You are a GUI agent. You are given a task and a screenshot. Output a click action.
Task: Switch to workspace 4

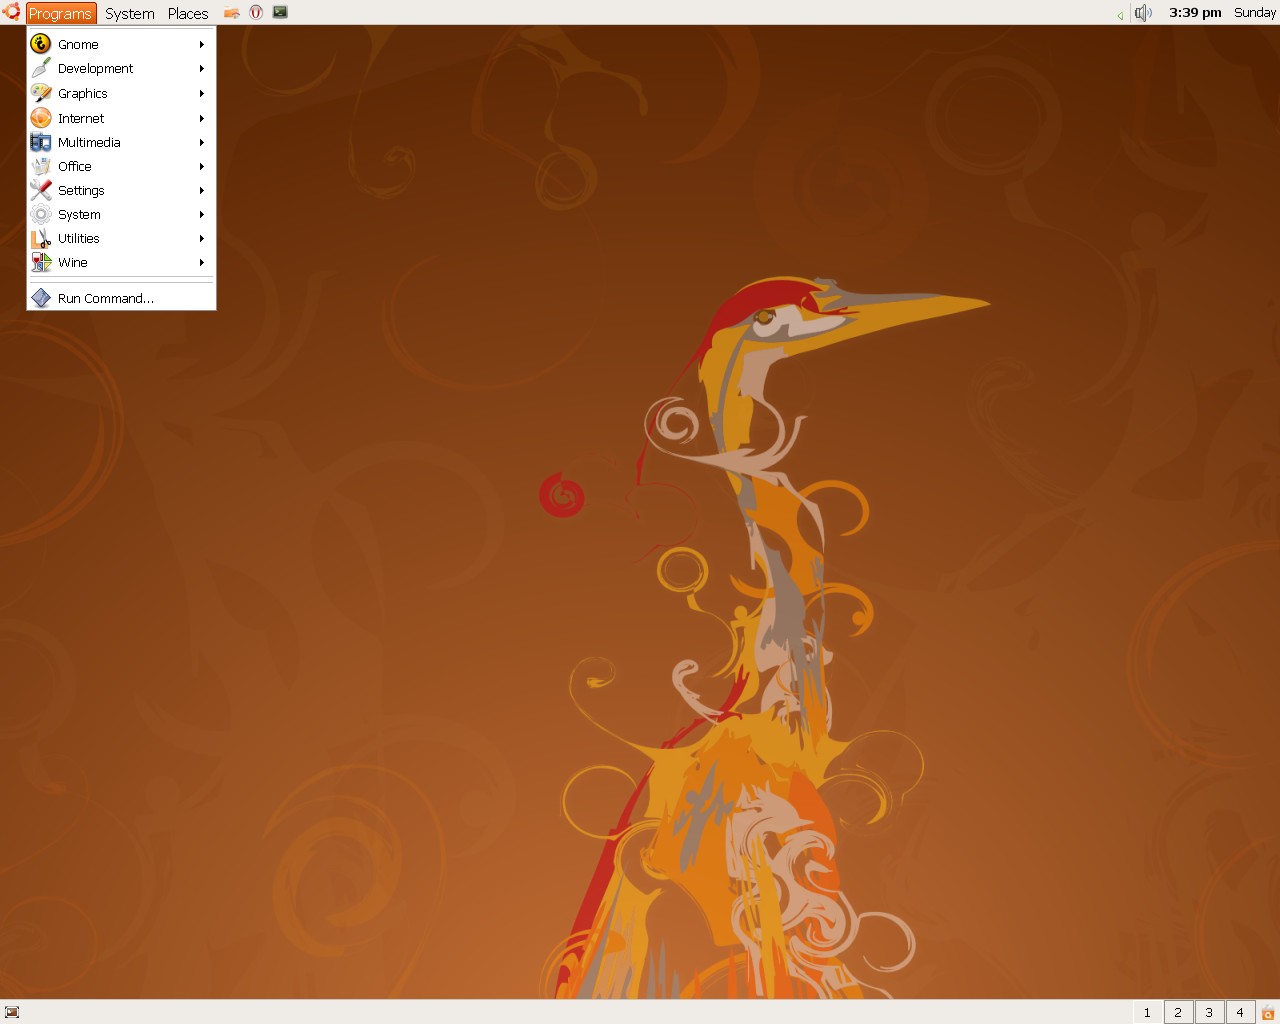point(1240,1012)
